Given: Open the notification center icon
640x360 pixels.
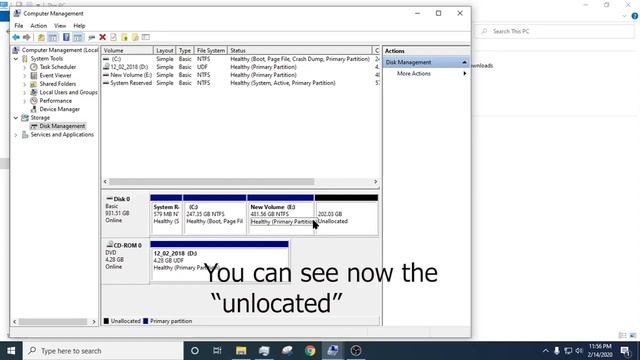Looking at the screenshot, I should pos(625,351).
